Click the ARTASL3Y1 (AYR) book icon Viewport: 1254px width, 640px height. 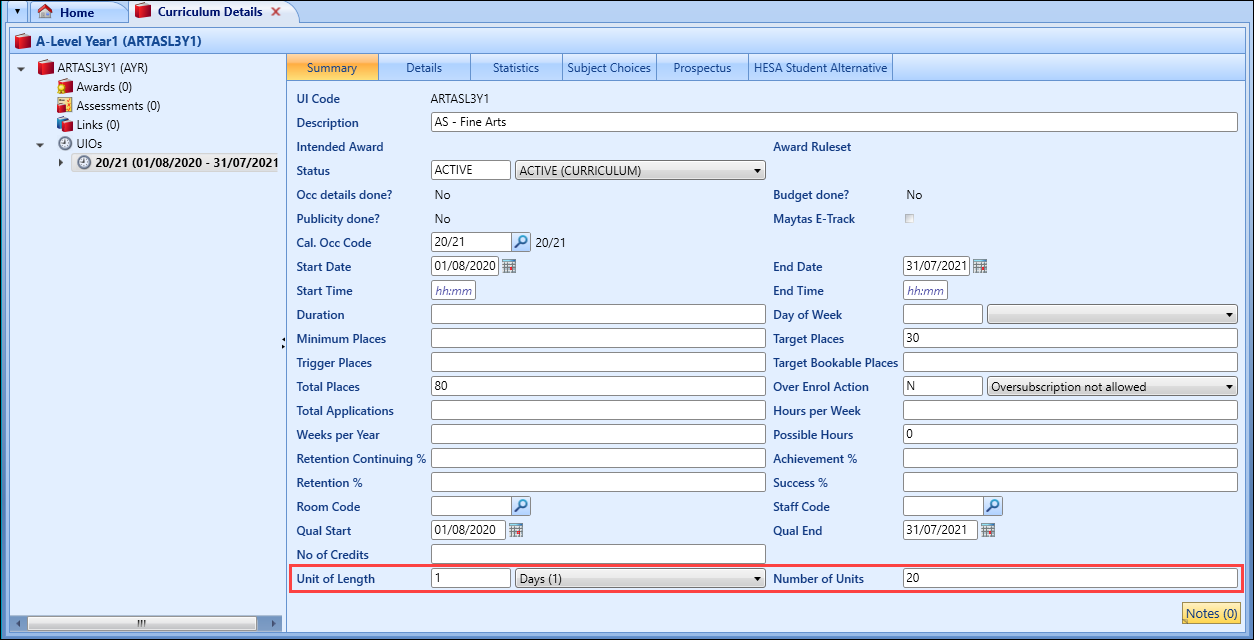[46, 68]
